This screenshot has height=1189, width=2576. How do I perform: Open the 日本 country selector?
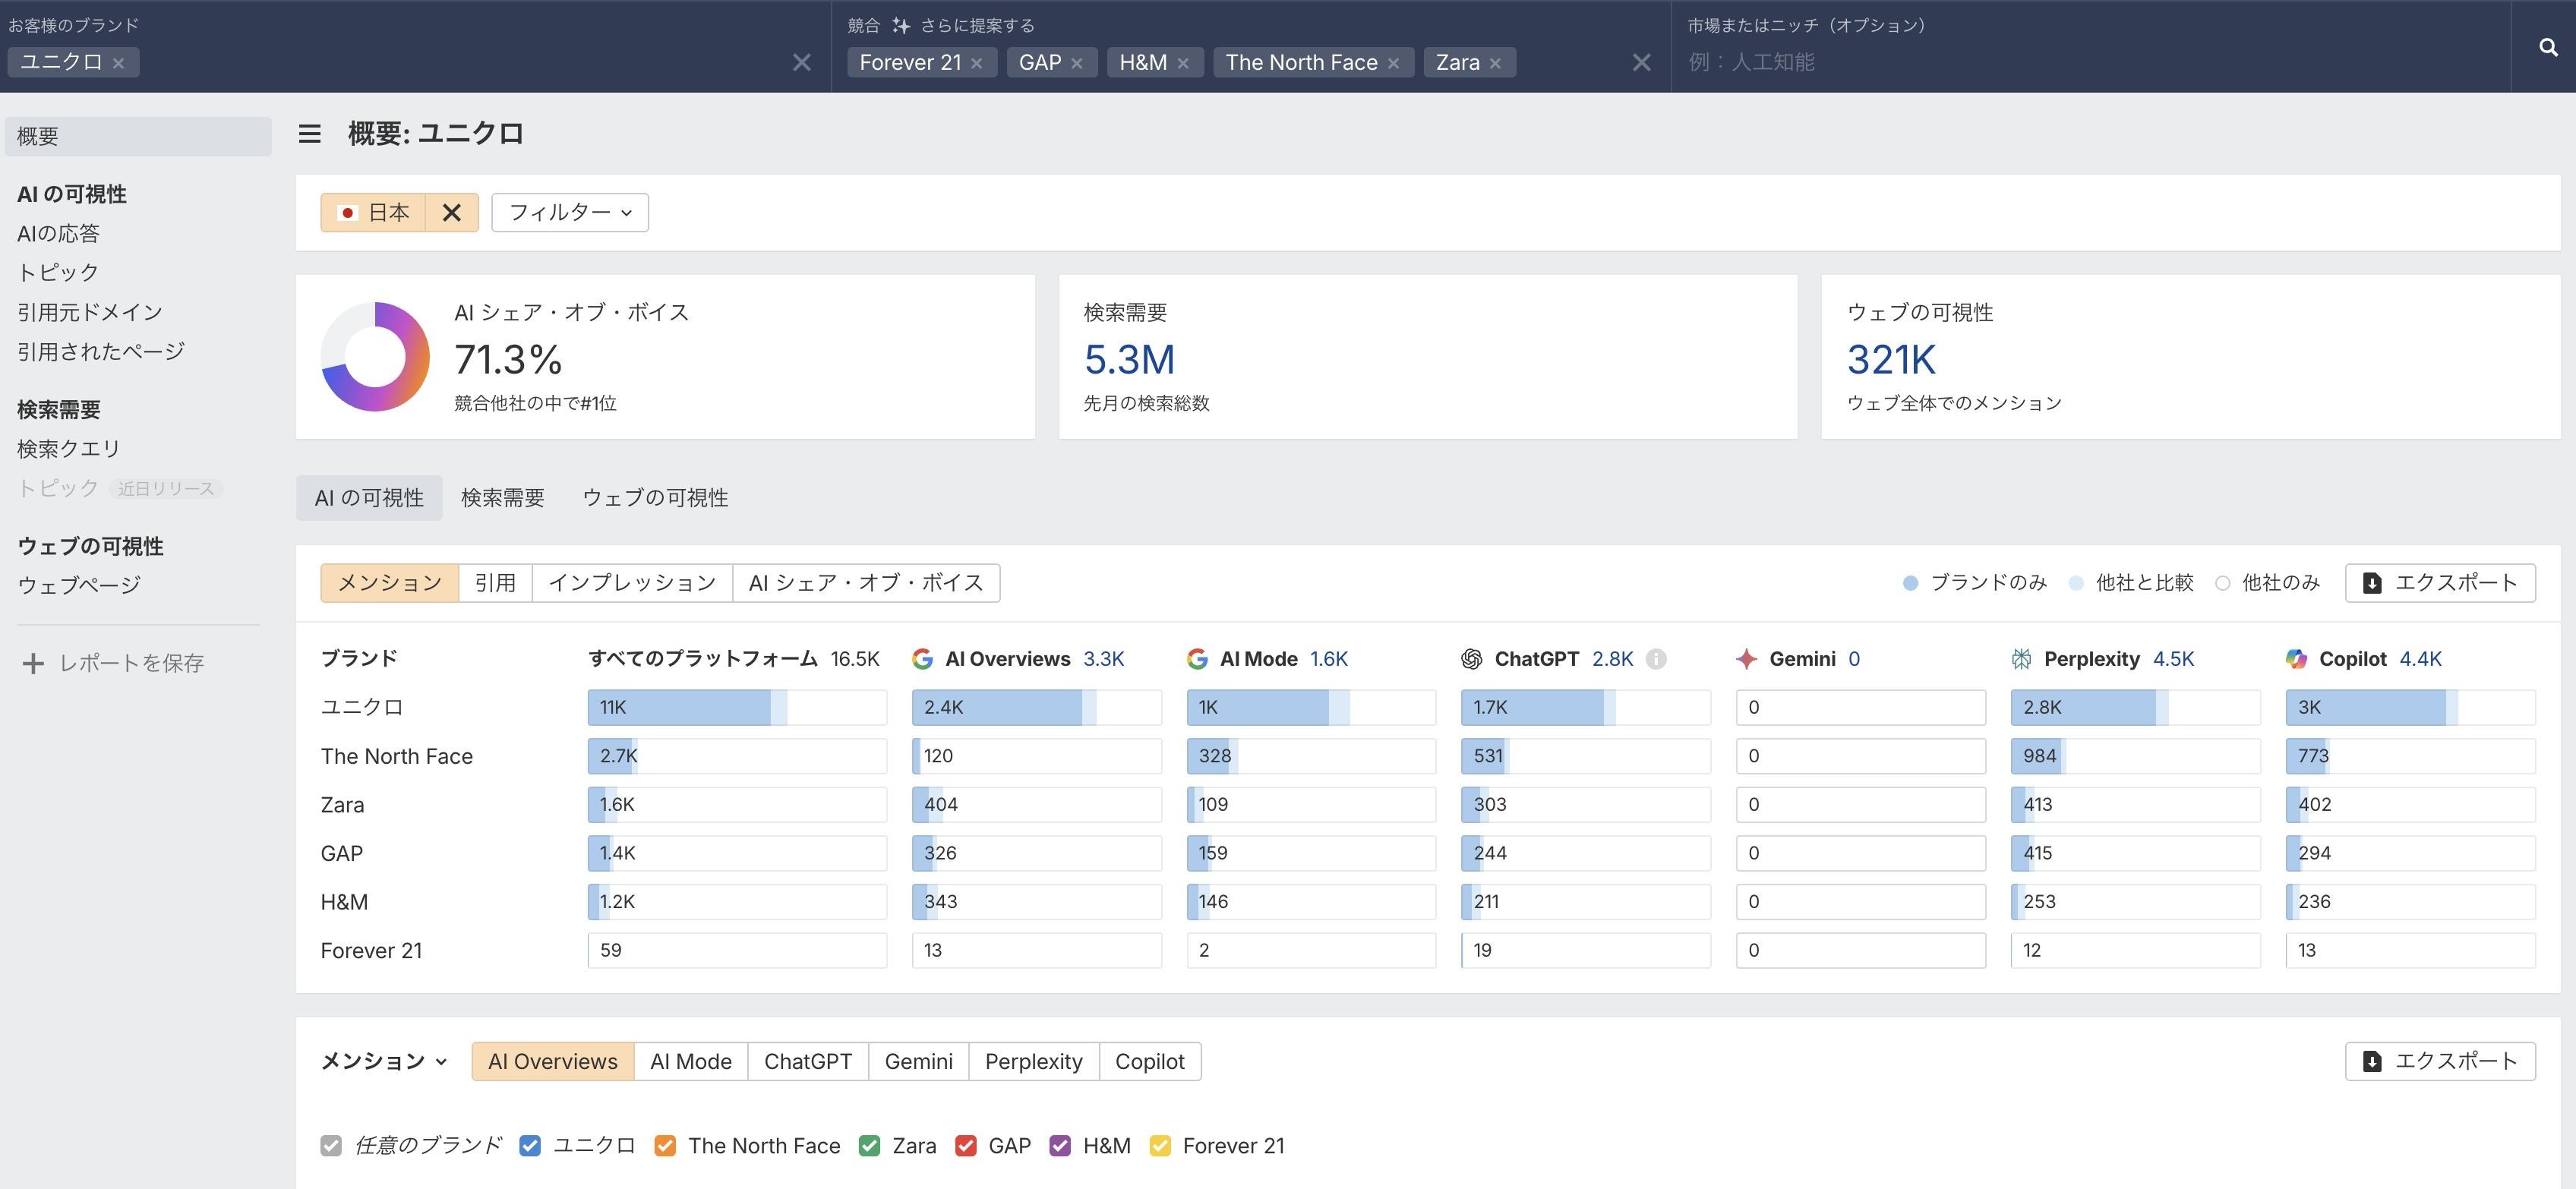[374, 212]
